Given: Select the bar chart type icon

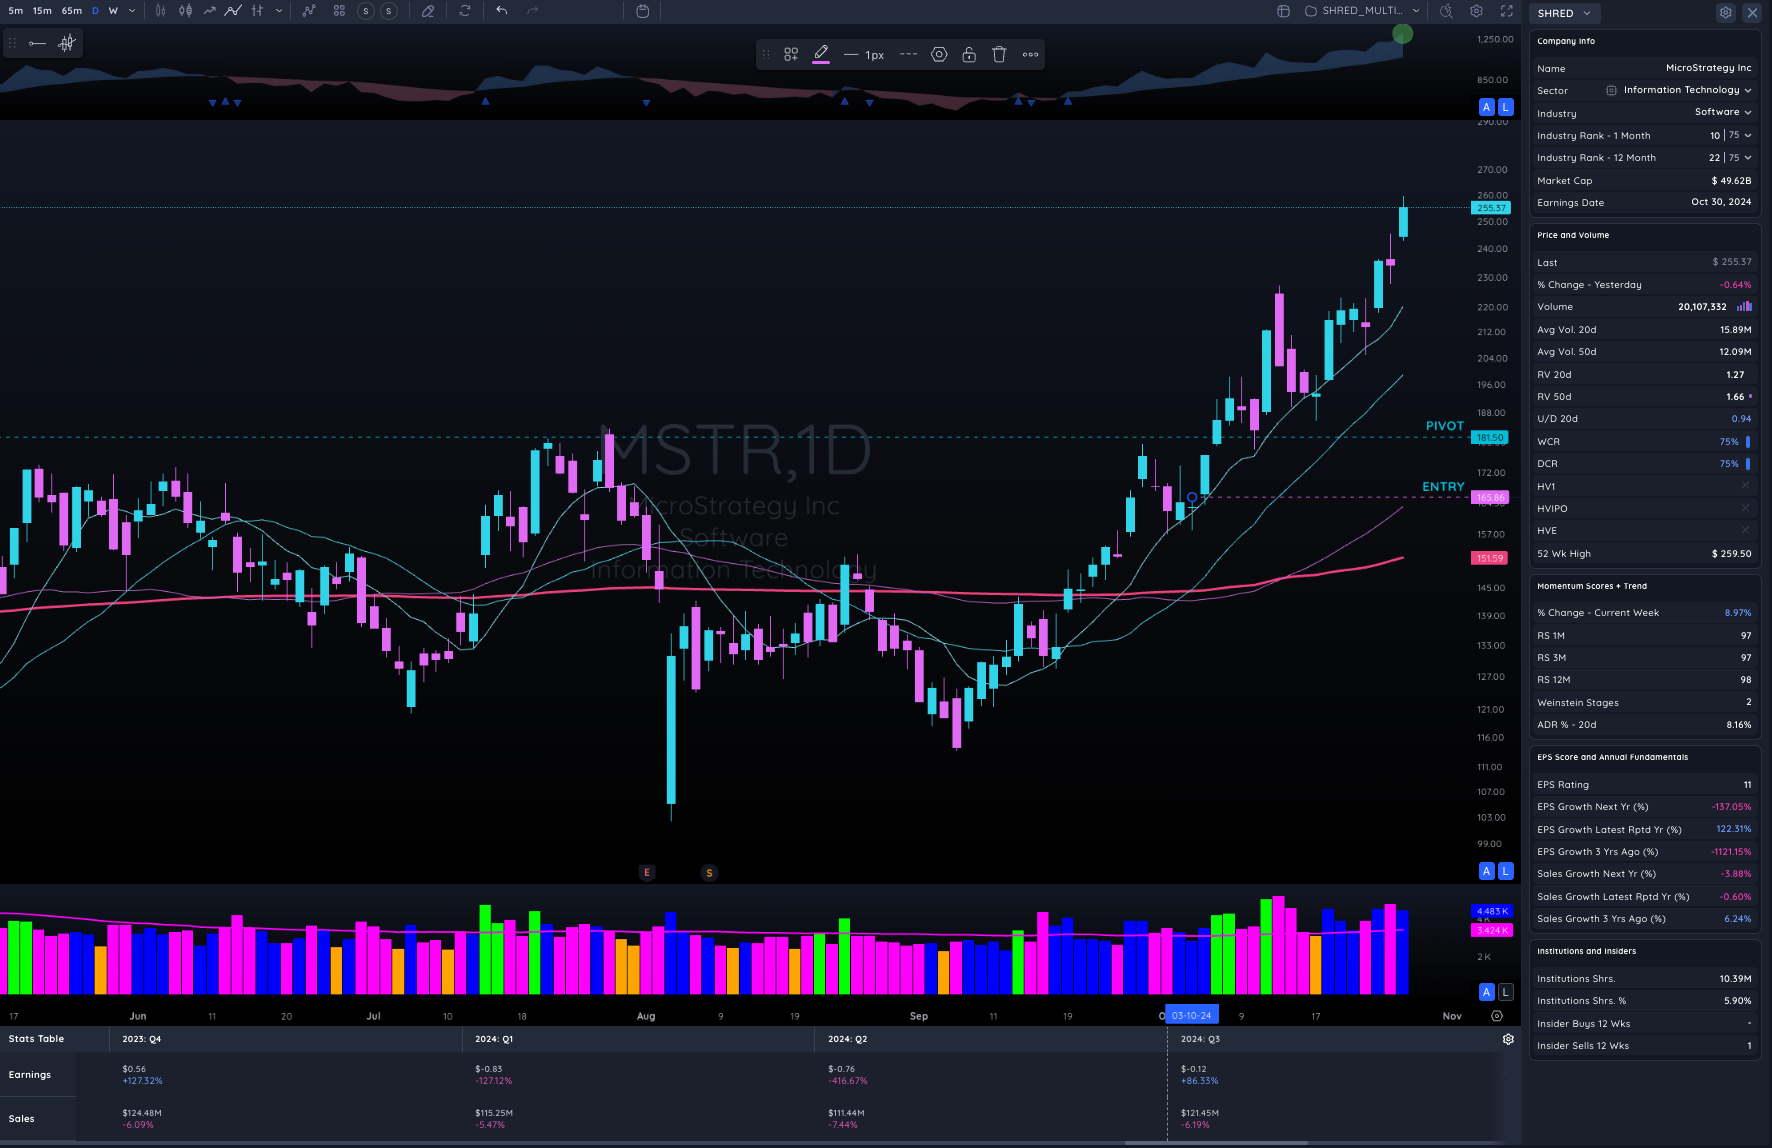Looking at the screenshot, I should [160, 11].
